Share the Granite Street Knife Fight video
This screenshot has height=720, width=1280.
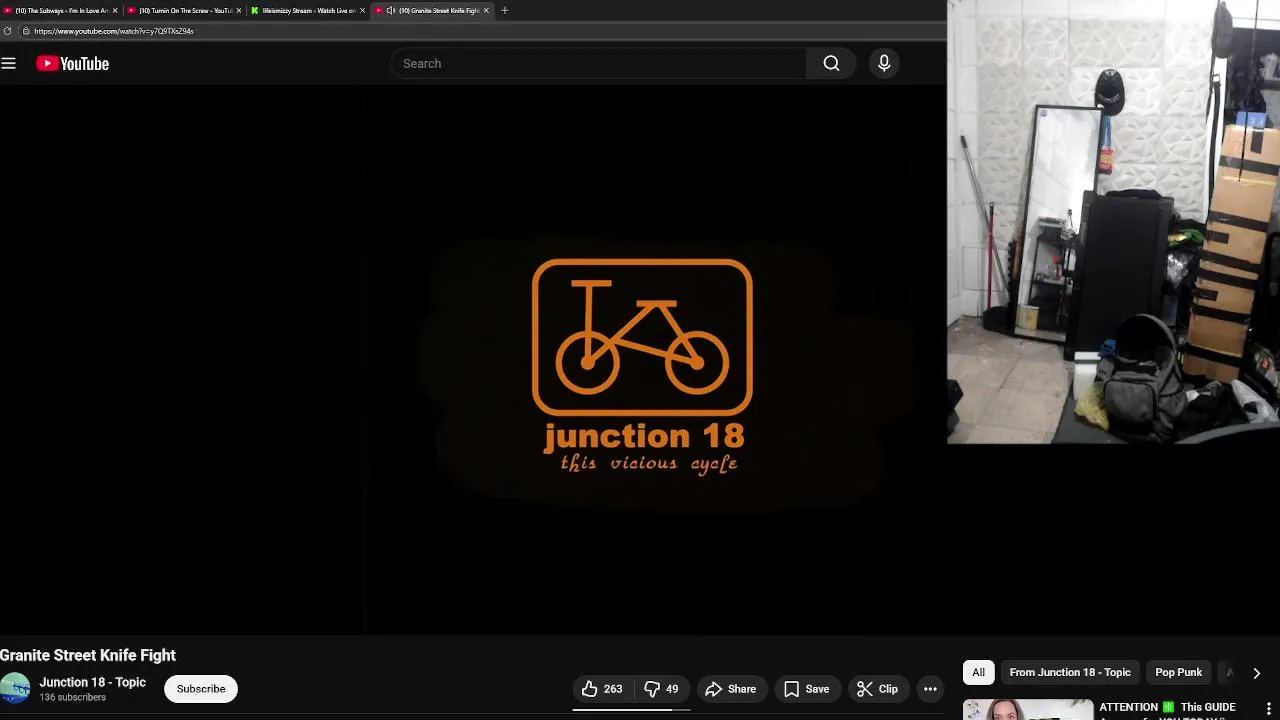click(731, 689)
